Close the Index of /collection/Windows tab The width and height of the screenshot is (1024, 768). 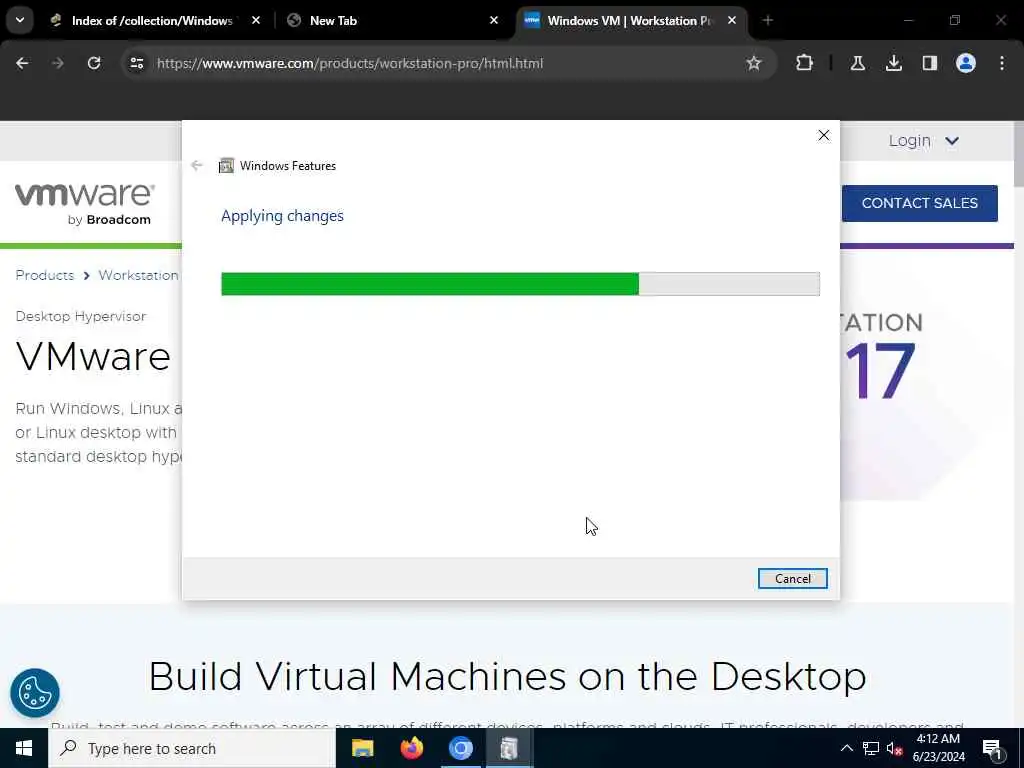tap(255, 21)
